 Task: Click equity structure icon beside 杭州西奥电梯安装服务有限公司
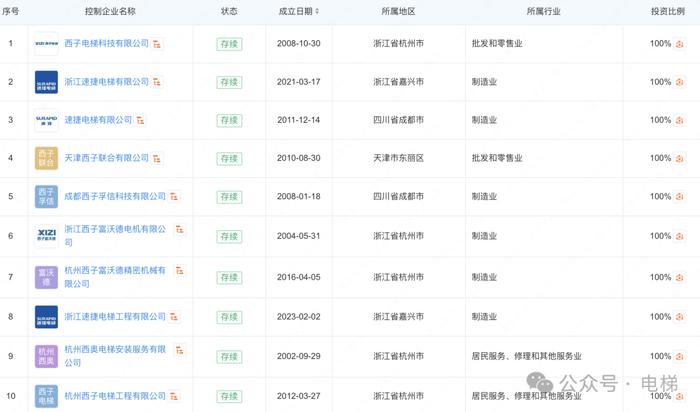point(179,350)
